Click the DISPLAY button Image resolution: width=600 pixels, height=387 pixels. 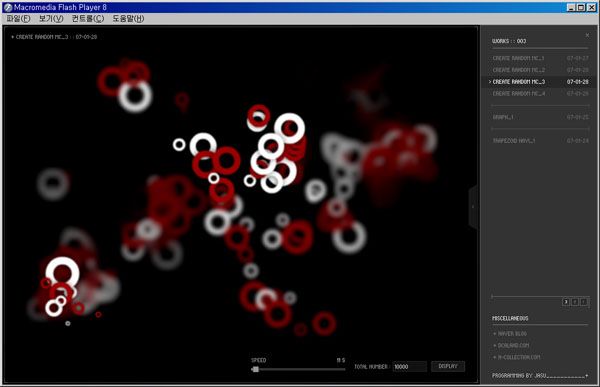pyautogui.click(x=448, y=367)
